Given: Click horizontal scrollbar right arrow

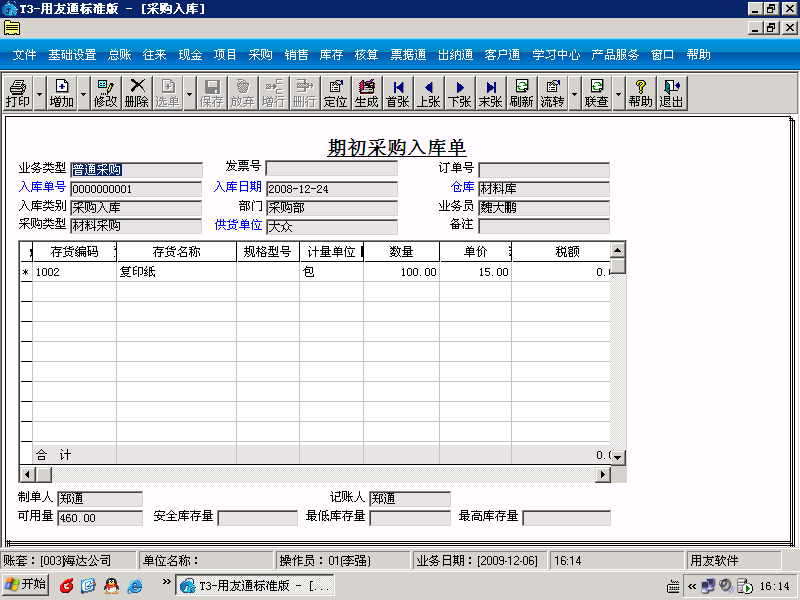Looking at the screenshot, I should tap(603, 474).
